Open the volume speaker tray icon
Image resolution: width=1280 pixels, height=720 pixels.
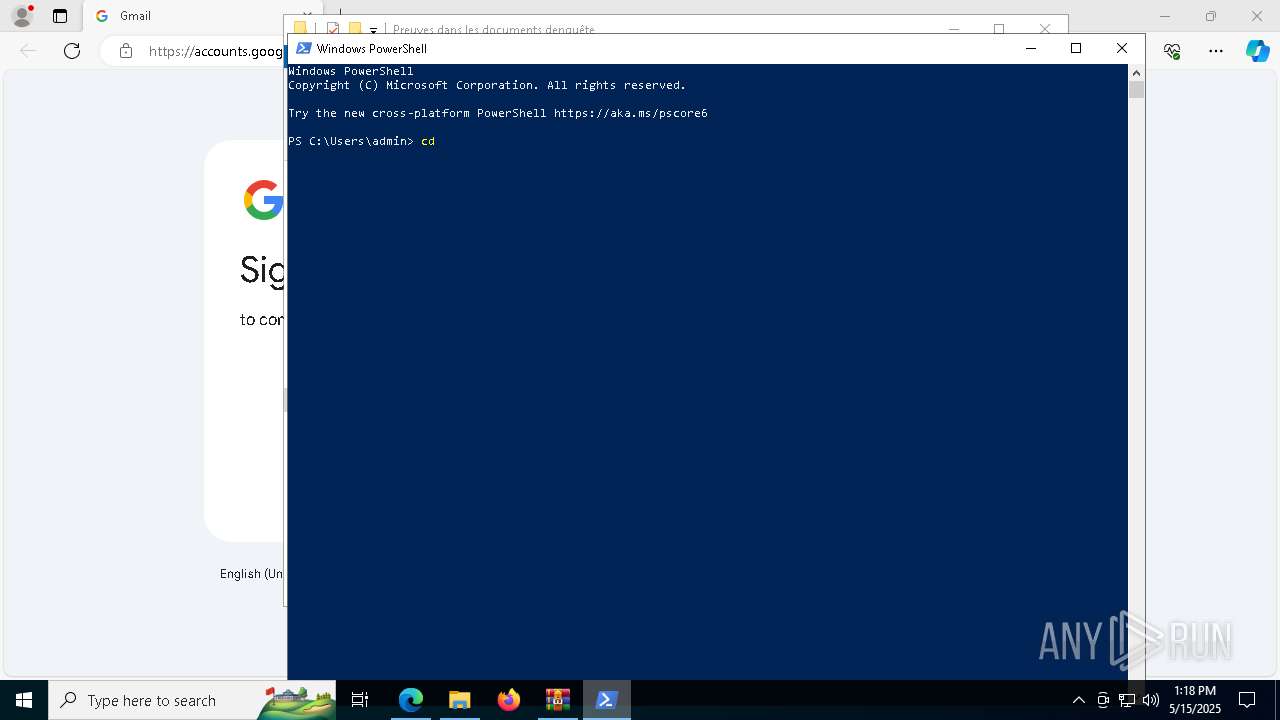tap(1151, 700)
